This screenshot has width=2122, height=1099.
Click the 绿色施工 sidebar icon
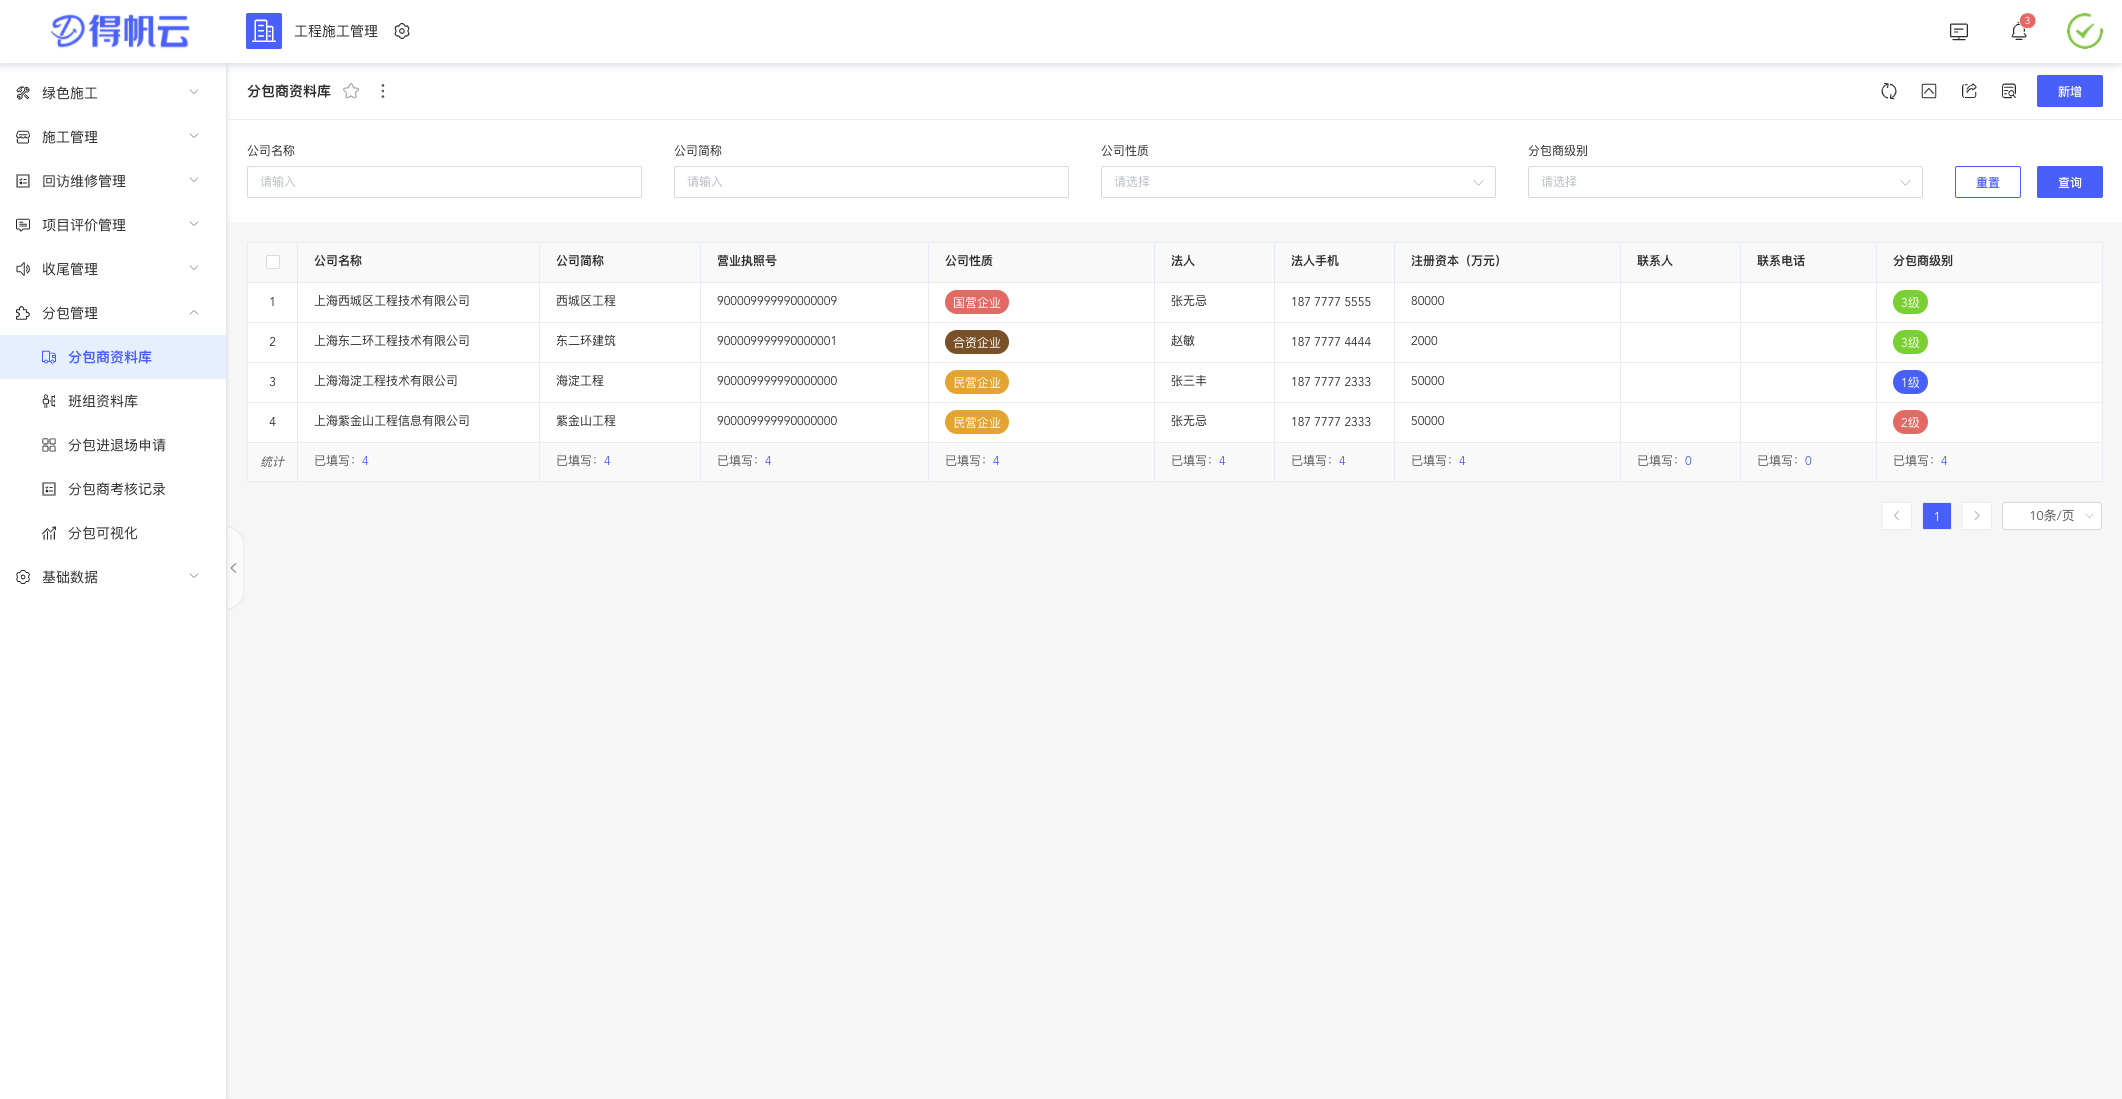[x=23, y=93]
